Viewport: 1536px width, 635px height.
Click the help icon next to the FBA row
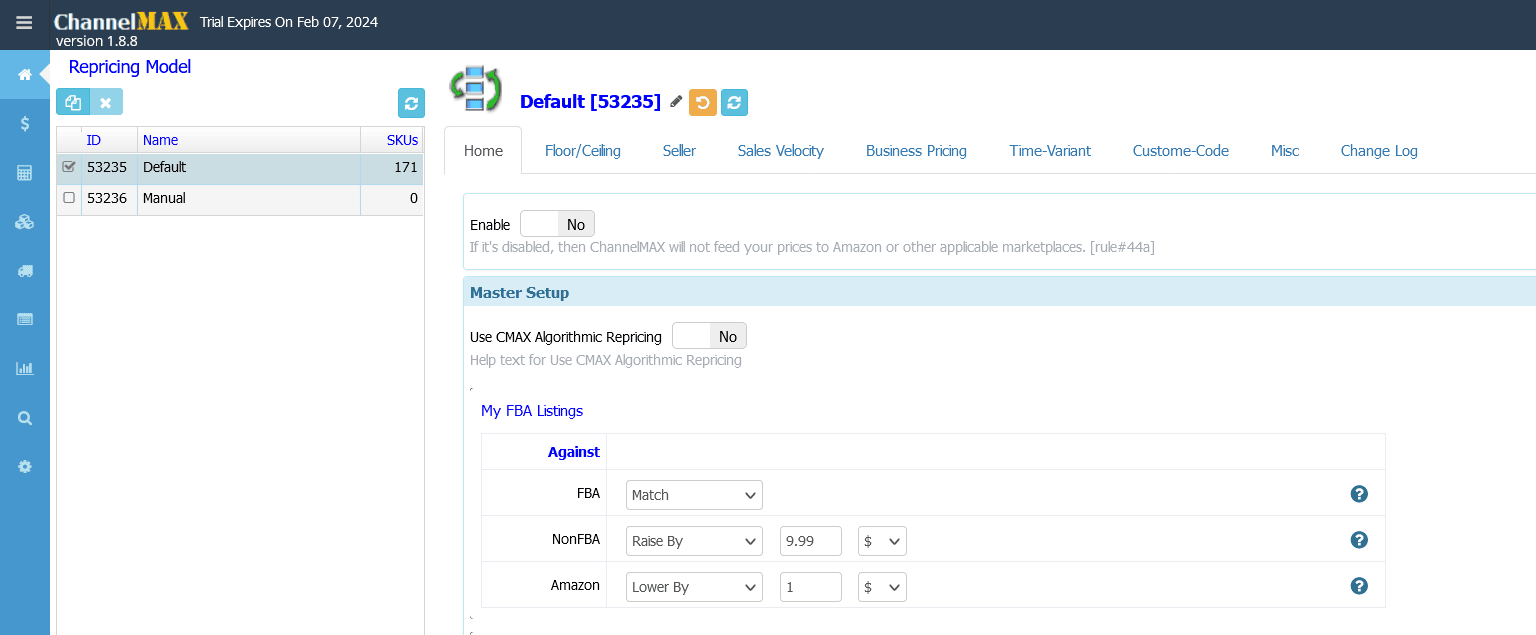pos(1359,493)
